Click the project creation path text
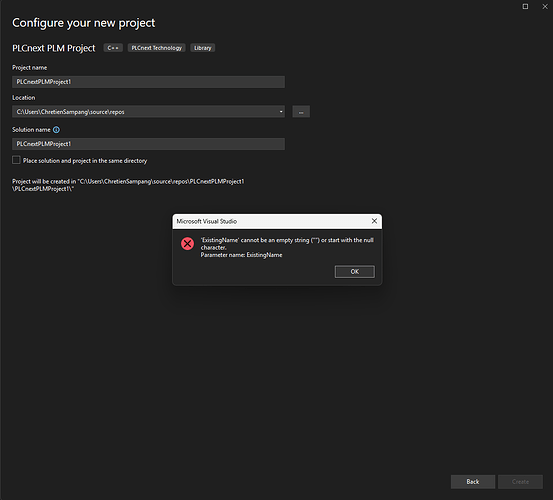553x500 pixels. (x=128, y=185)
